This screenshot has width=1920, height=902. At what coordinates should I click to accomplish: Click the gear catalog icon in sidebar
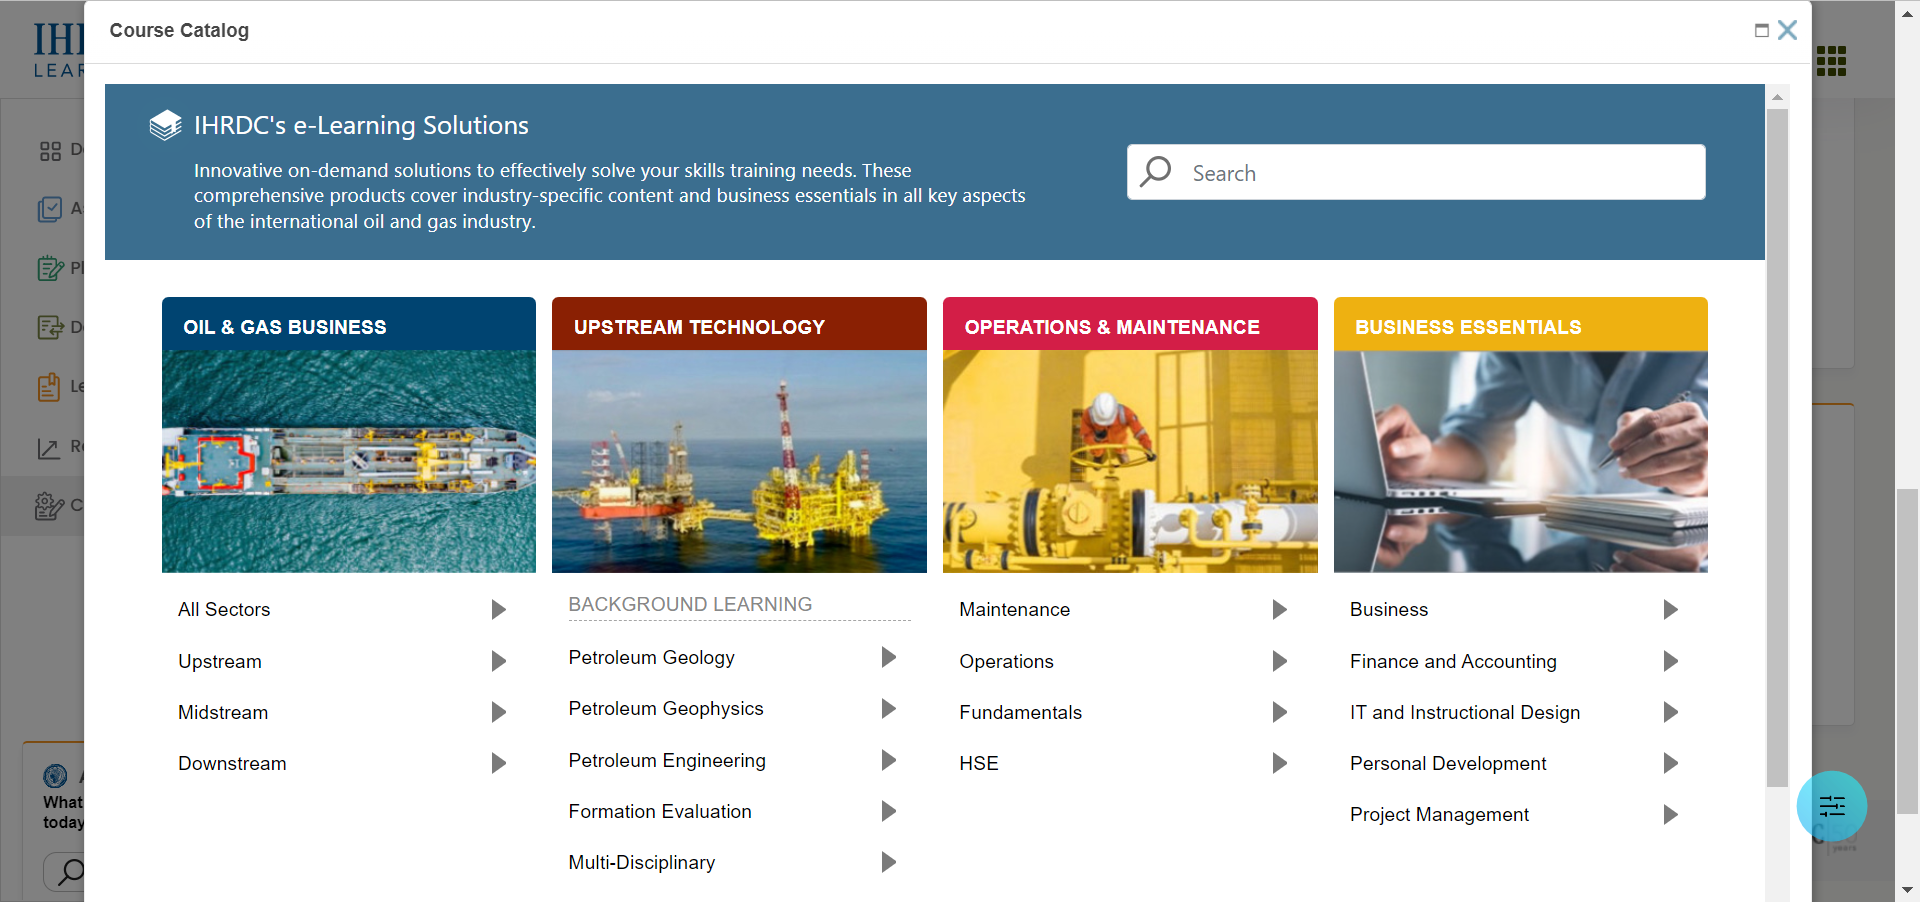49,506
